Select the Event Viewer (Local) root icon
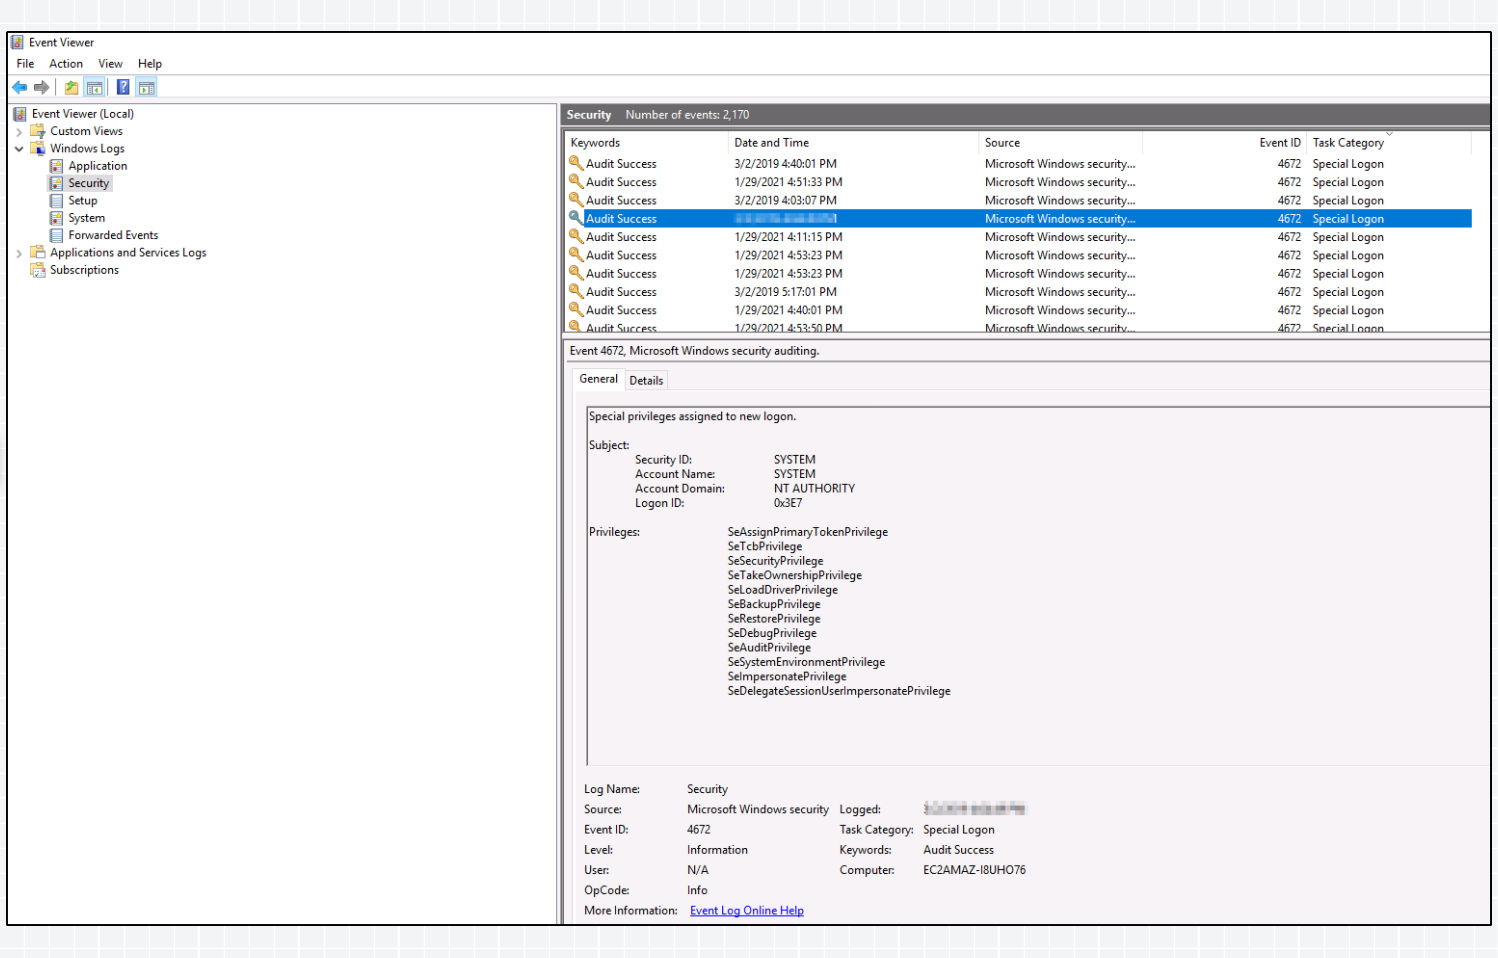The height and width of the screenshot is (958, 1498). click(x=20, y=114)
